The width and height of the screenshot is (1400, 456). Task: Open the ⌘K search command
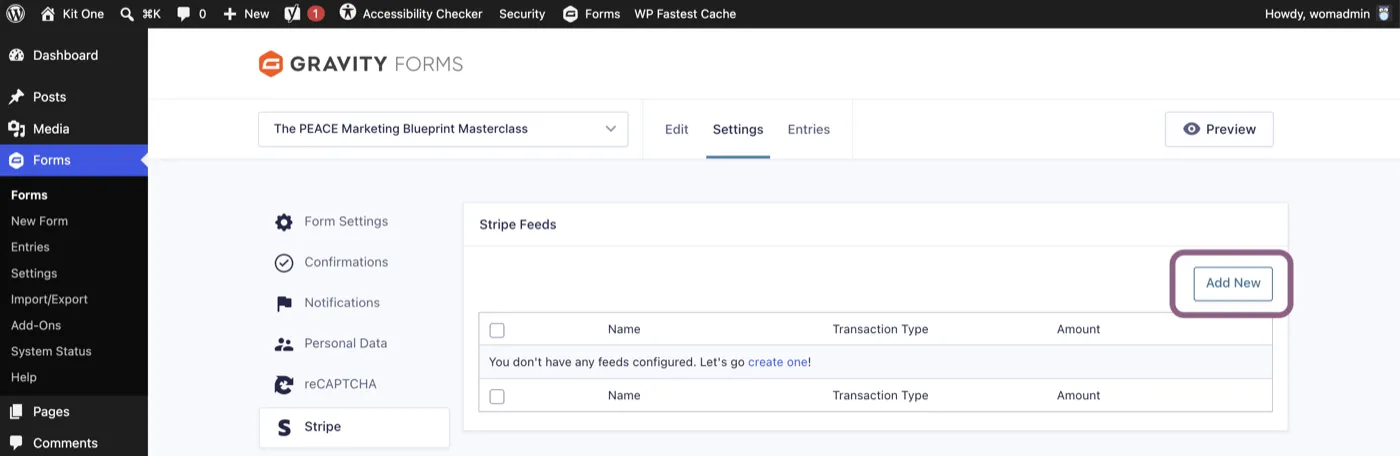coord(140,14)
